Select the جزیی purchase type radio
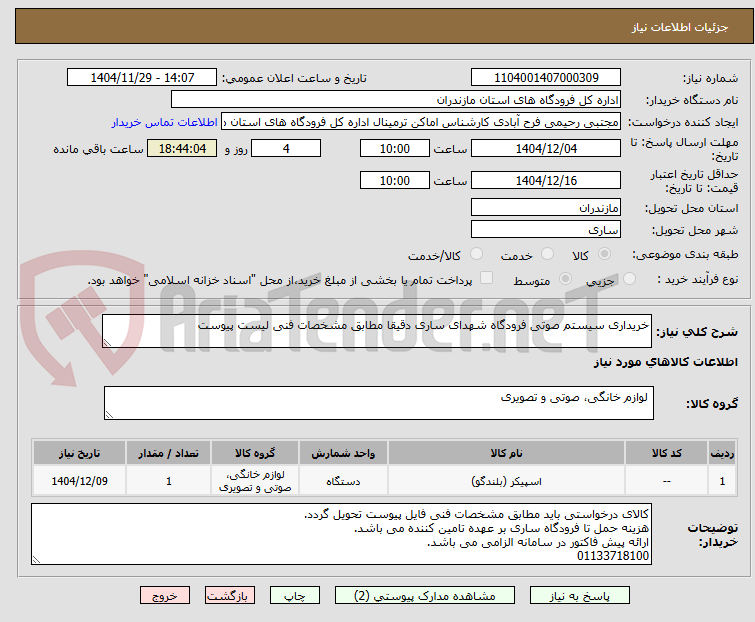The image size is (755, 622). [x=629, y=279]
